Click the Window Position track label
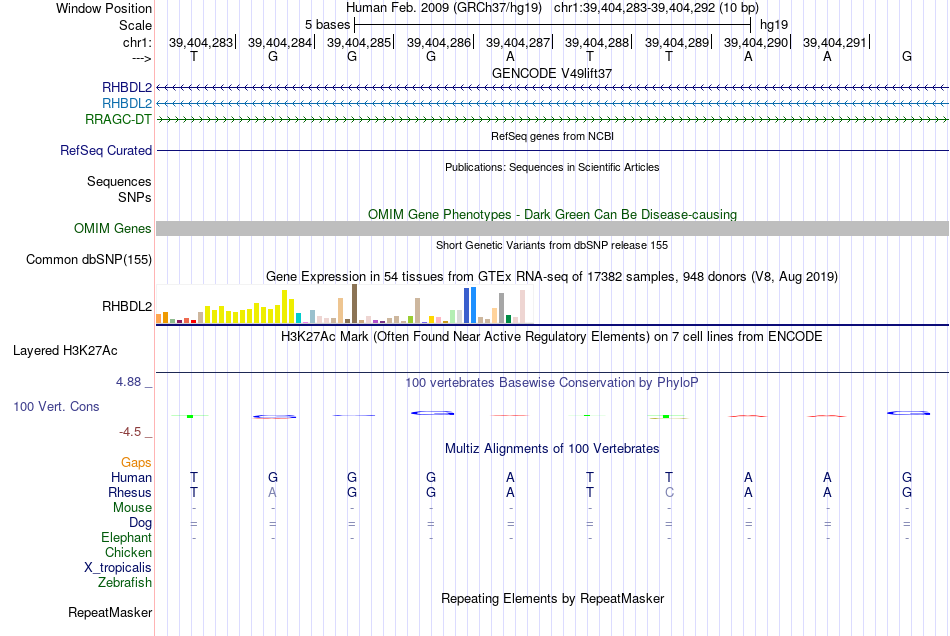Screen dimensions: 950x636 coord(104,8)
